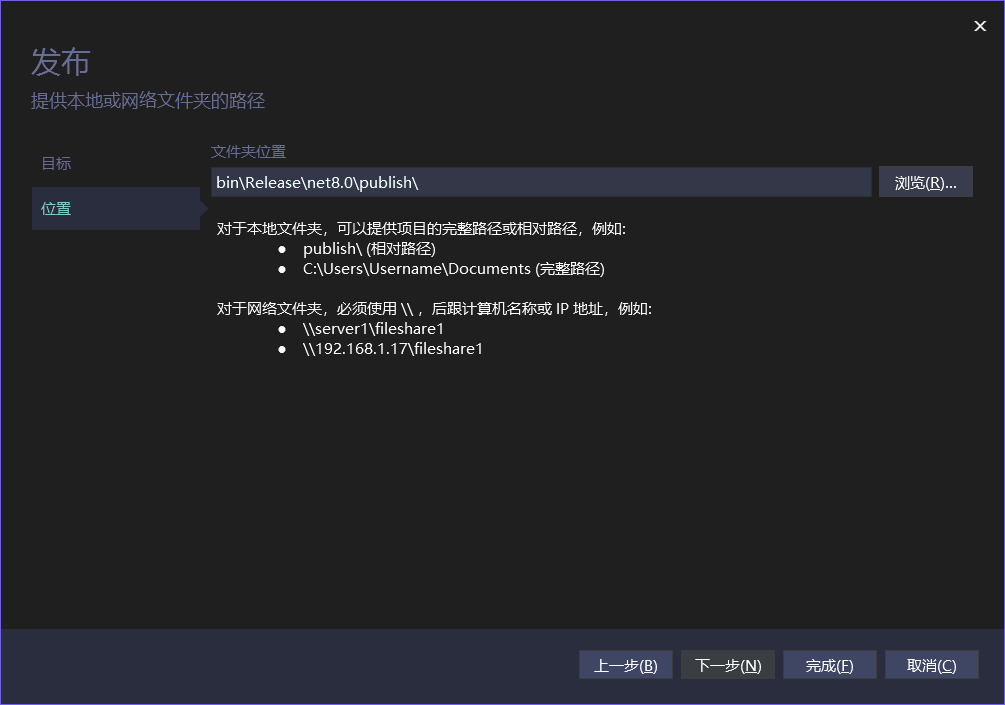Open the 浏览(R)... folder browser
The image size is (1005, 705).
pyautogui.click(x=925, y=181)
